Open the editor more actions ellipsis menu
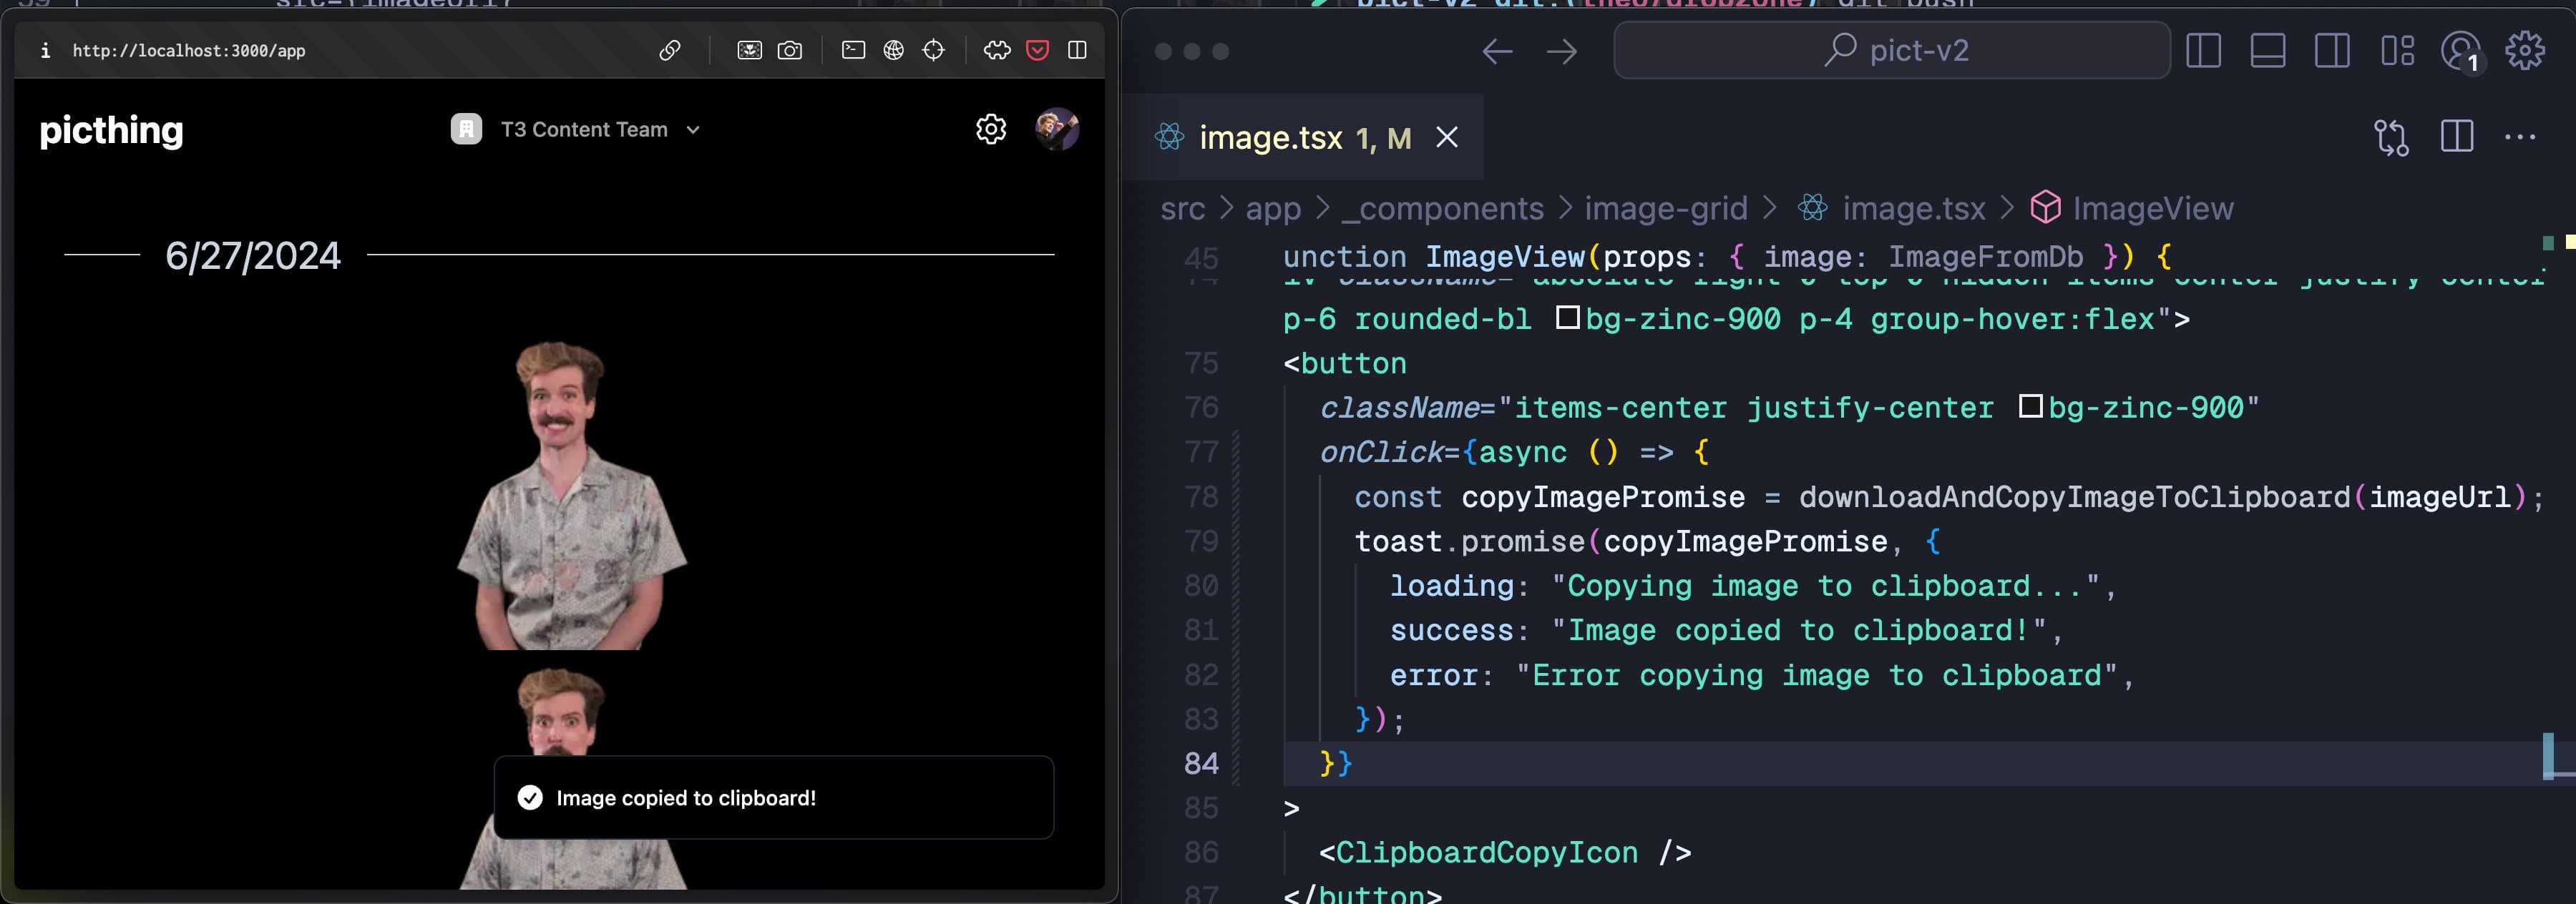The width and height of the screenshot is (2576, 904). [x=2519, y=137]
